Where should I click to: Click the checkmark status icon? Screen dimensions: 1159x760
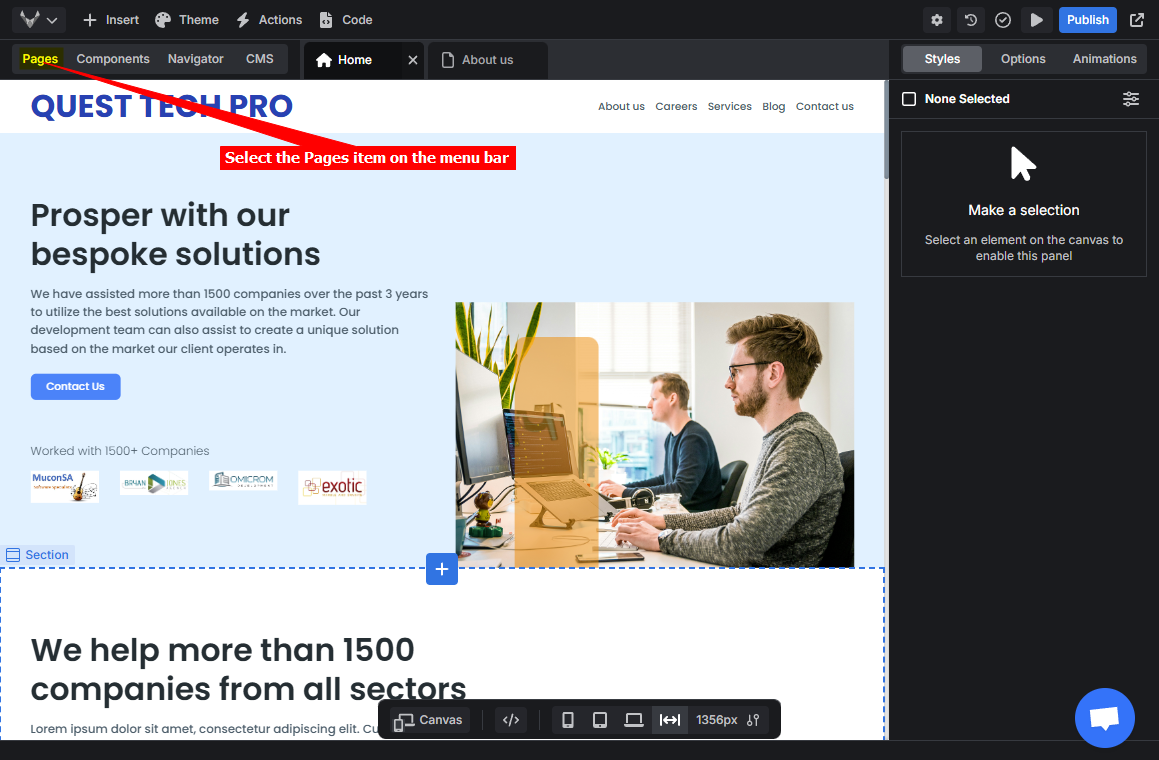coord(1003,20)
